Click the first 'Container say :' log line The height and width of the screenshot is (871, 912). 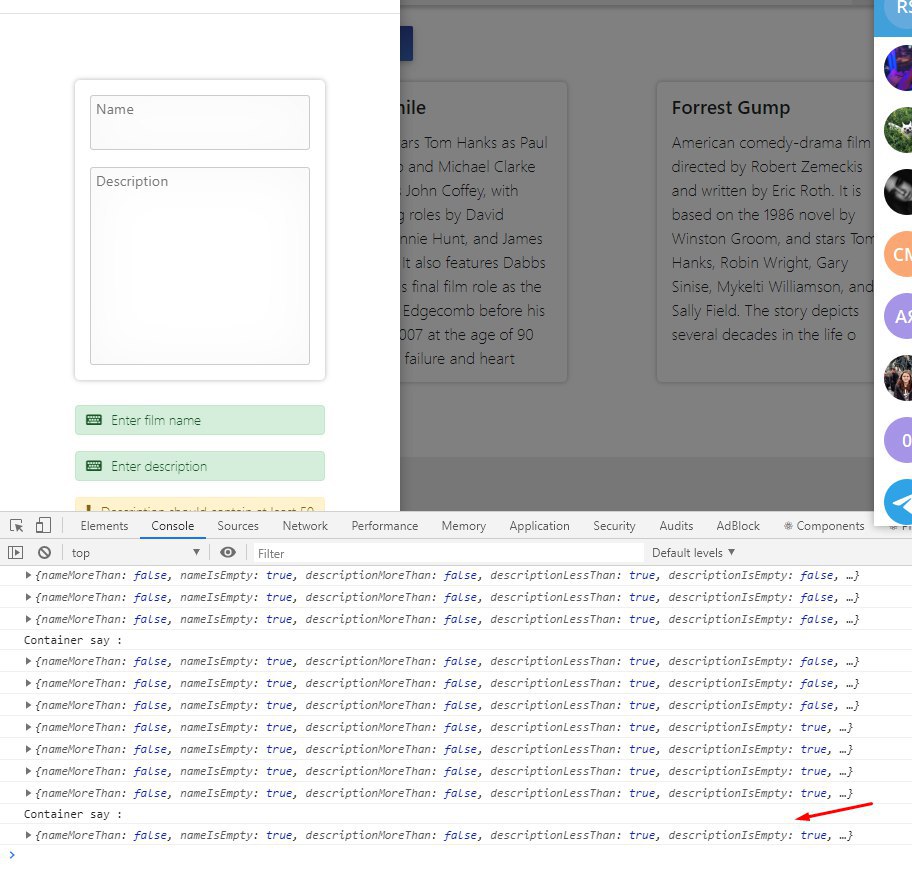point(73,640)
